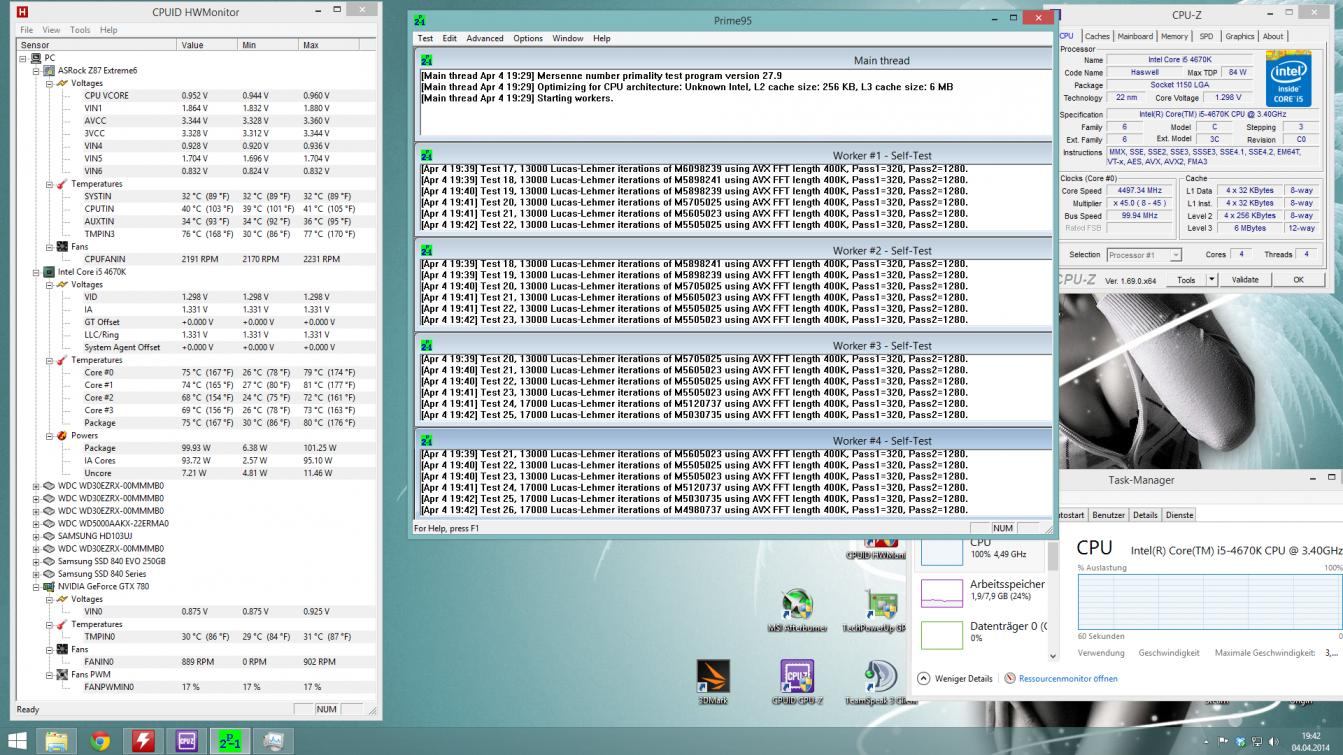Viewport: 1343px width, 755px height.
Task: Collapse Fans PWM under GeForce GTX 780
Action: tap(49, 675)
